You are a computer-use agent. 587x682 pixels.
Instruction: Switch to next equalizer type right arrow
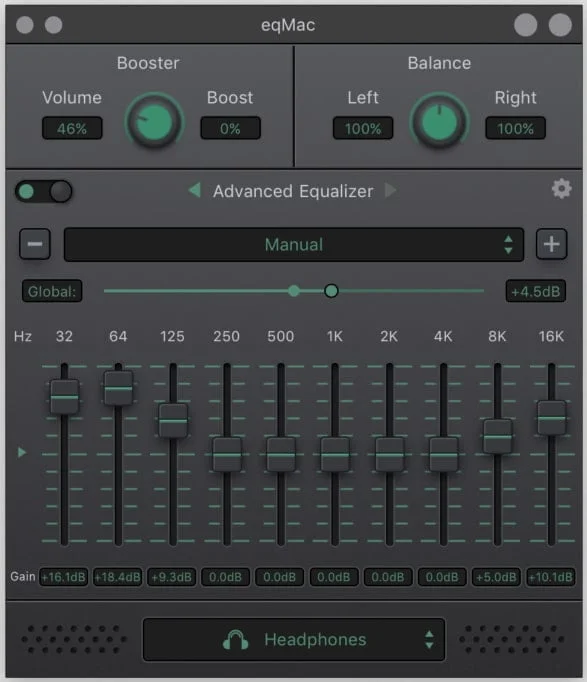pyautogui.click(x=390, y=190)
